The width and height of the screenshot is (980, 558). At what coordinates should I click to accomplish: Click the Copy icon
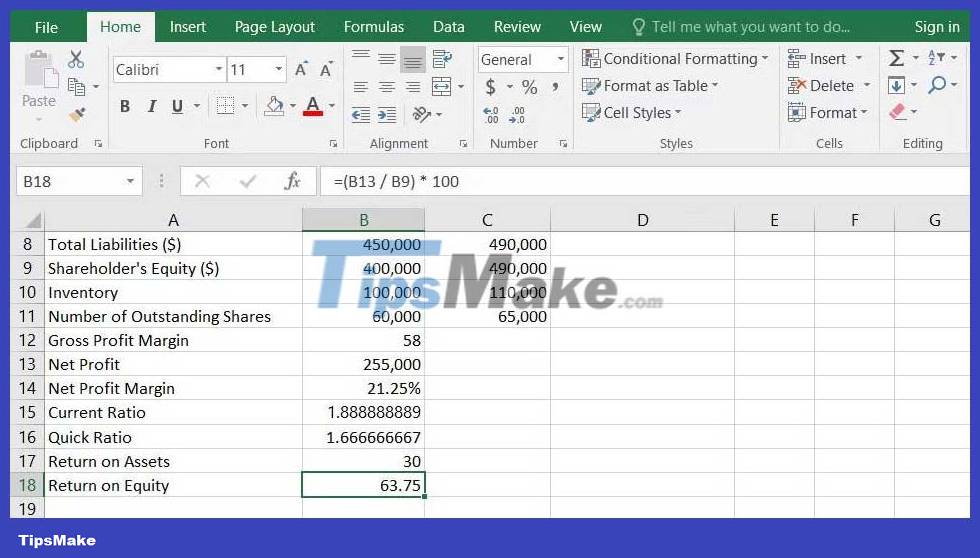[x=76, y=86]
